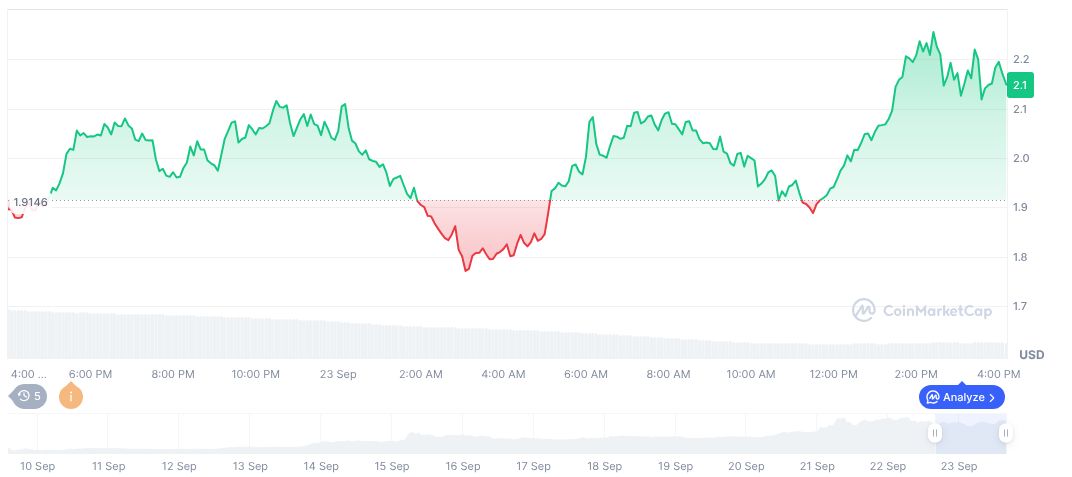Click the 1.7 price axis label
The width and height of the screenshot is (1072, 477).
tap(1021, 307)
